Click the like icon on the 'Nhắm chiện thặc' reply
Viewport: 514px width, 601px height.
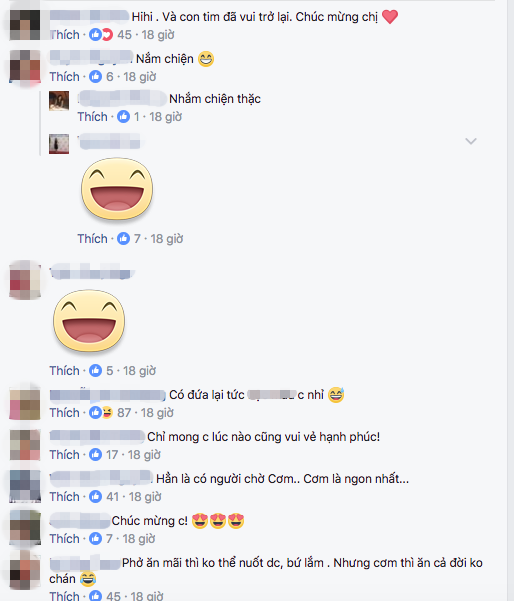coord(123,117)
